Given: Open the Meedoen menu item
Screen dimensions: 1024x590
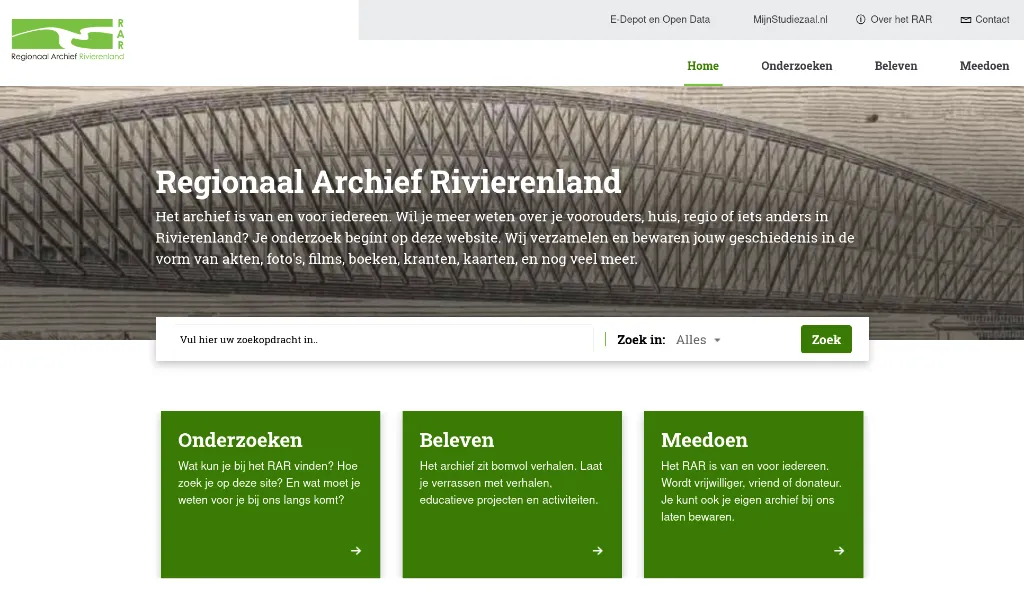Looking at the screenshot, I should [x=984, y=66].
